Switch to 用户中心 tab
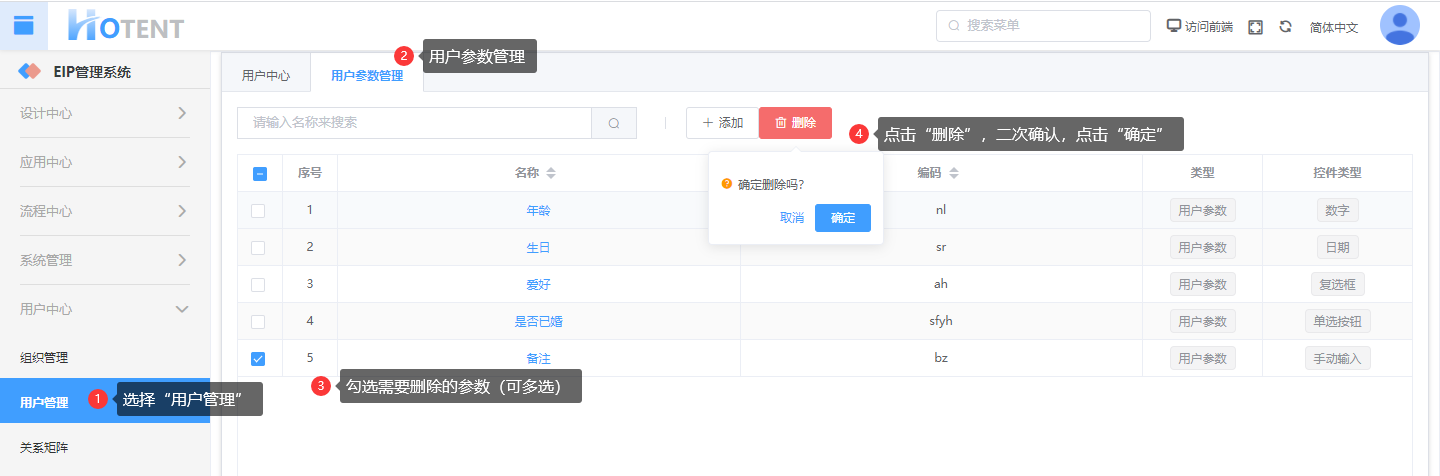Screen dimensions: 1440x476 coord(266,75)
